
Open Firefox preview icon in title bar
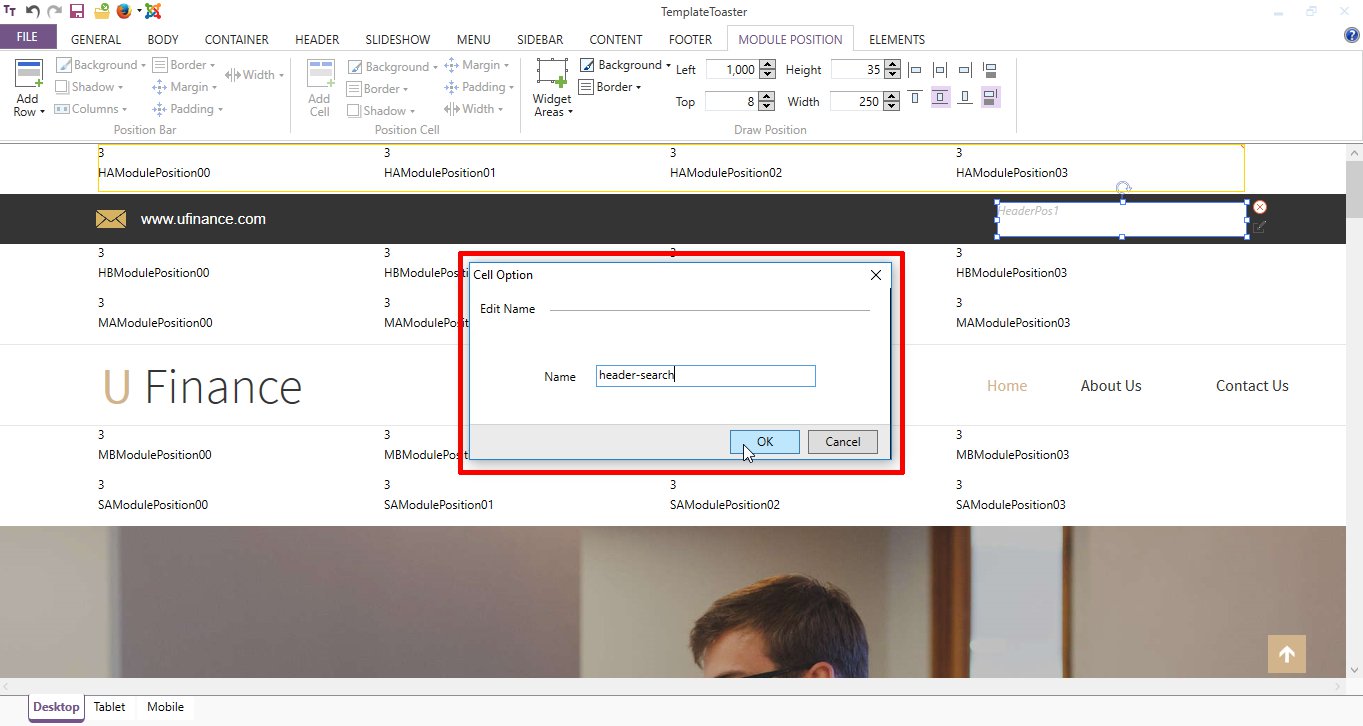[123, 11]
